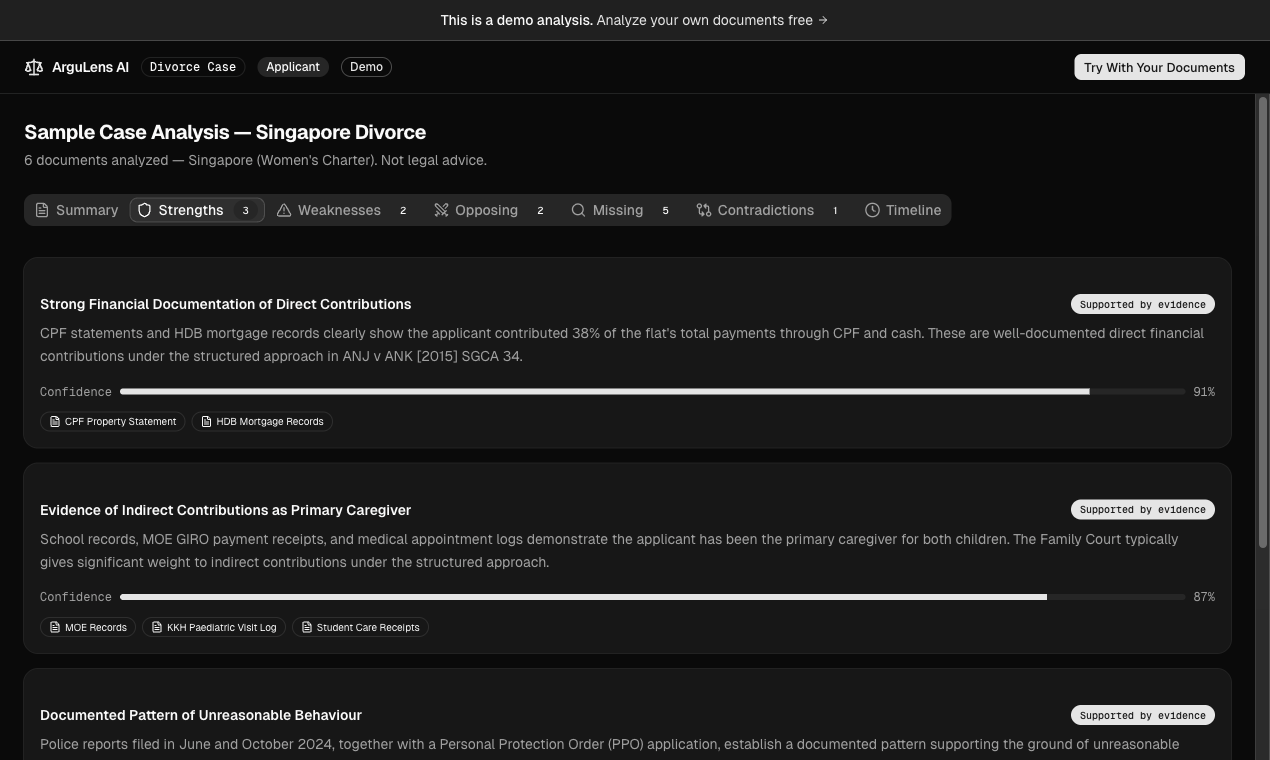Open the Opposing tab

487,210
